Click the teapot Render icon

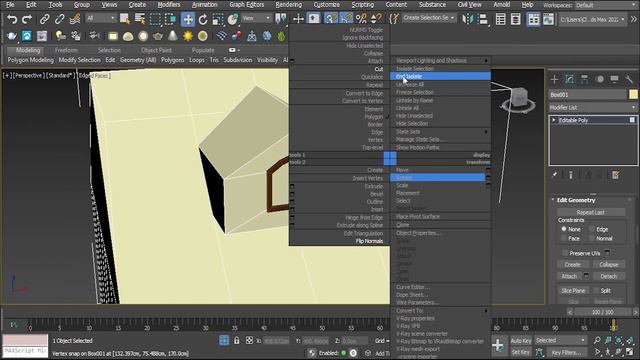click(x=12, y=36)
